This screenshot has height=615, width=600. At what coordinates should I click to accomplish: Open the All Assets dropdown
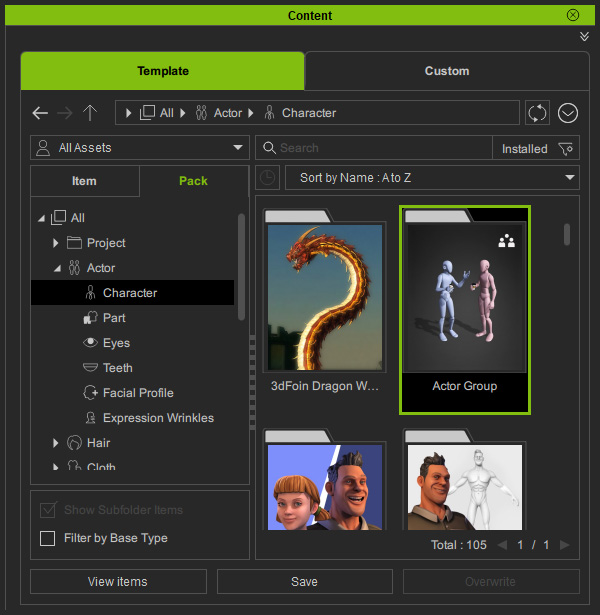(140, 148)
